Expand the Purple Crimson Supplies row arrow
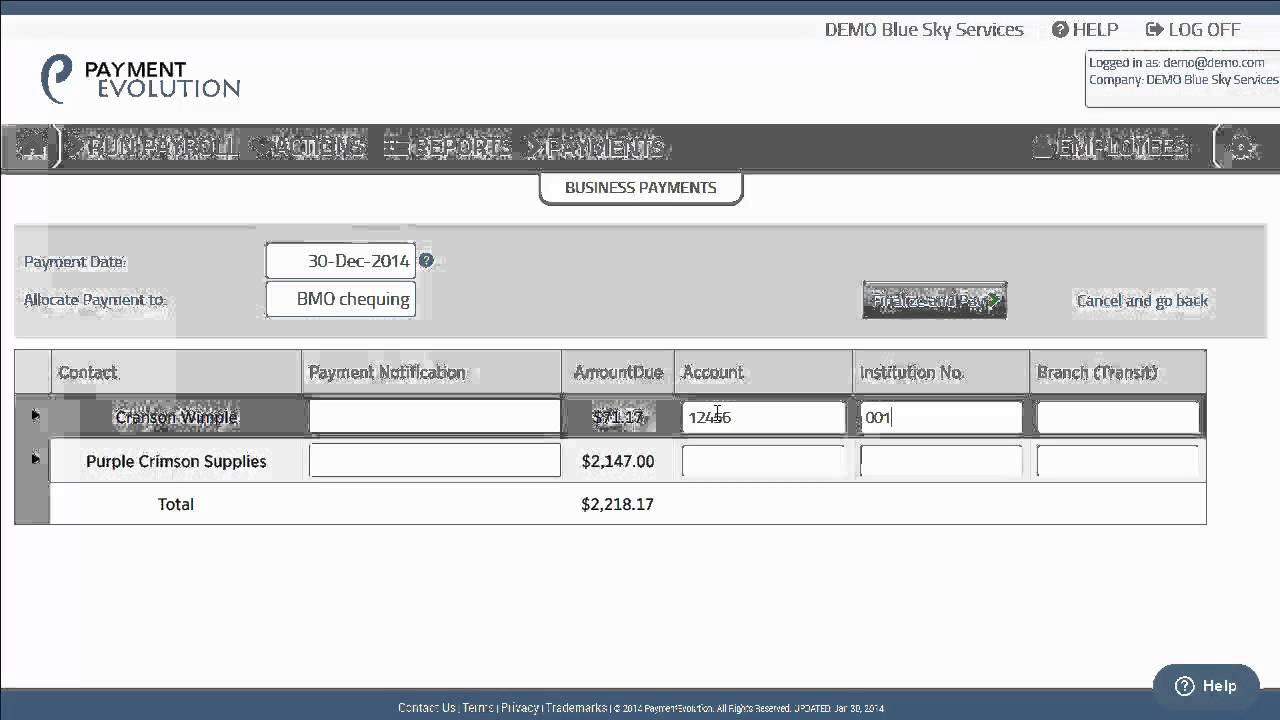The width and height of the screenshot is (1280, 720). tap(35, 459)
